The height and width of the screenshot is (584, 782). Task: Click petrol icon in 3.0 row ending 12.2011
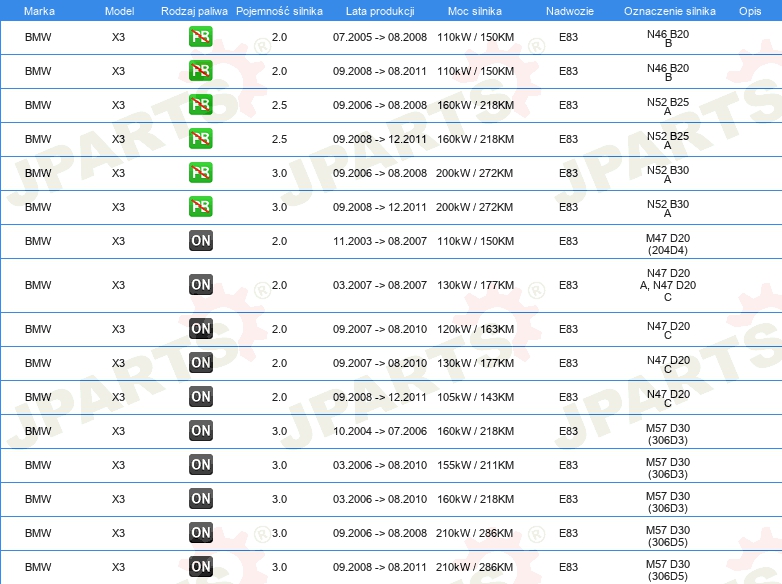tap(200, 206)
